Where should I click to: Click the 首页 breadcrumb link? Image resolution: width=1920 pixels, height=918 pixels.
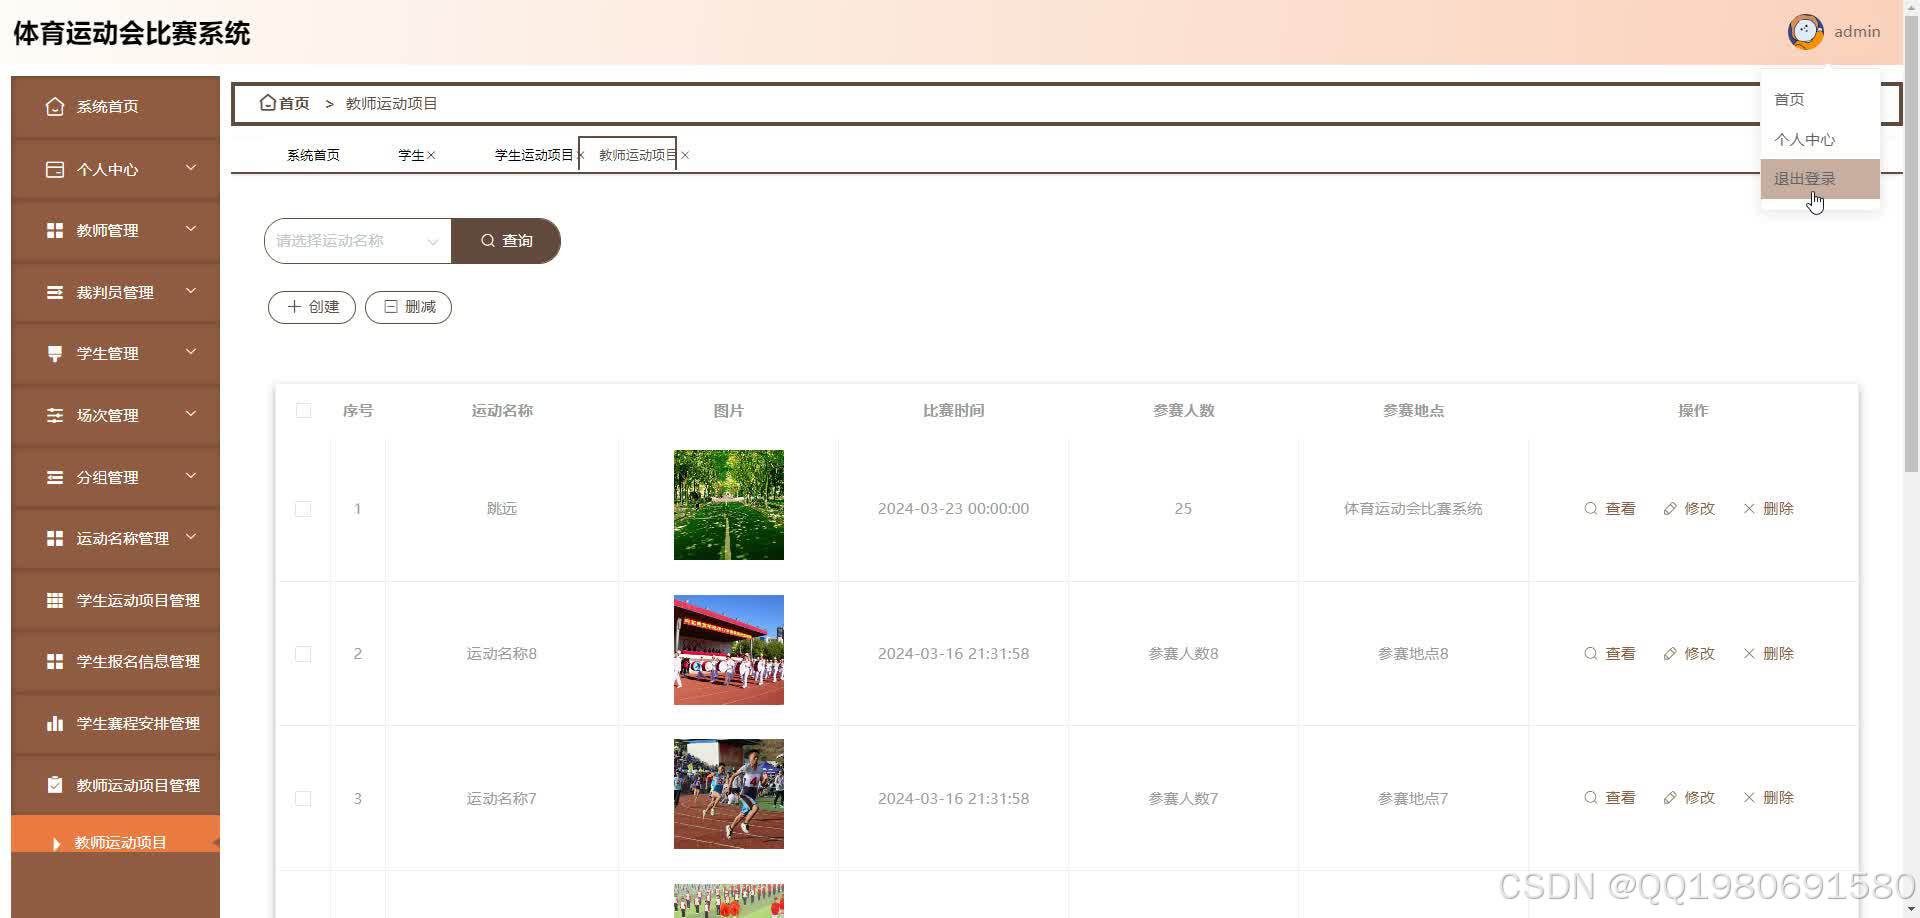coord(294,103)
